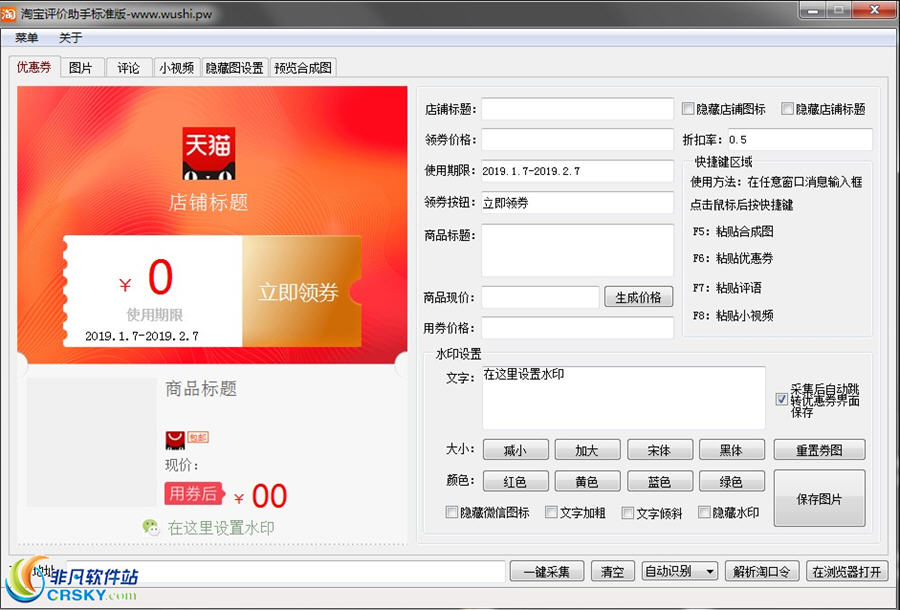The height and width of the screenshot is (610, 900).
Task: Toggle 文字加粗 checkbox
Action: (x=551, y=512)
